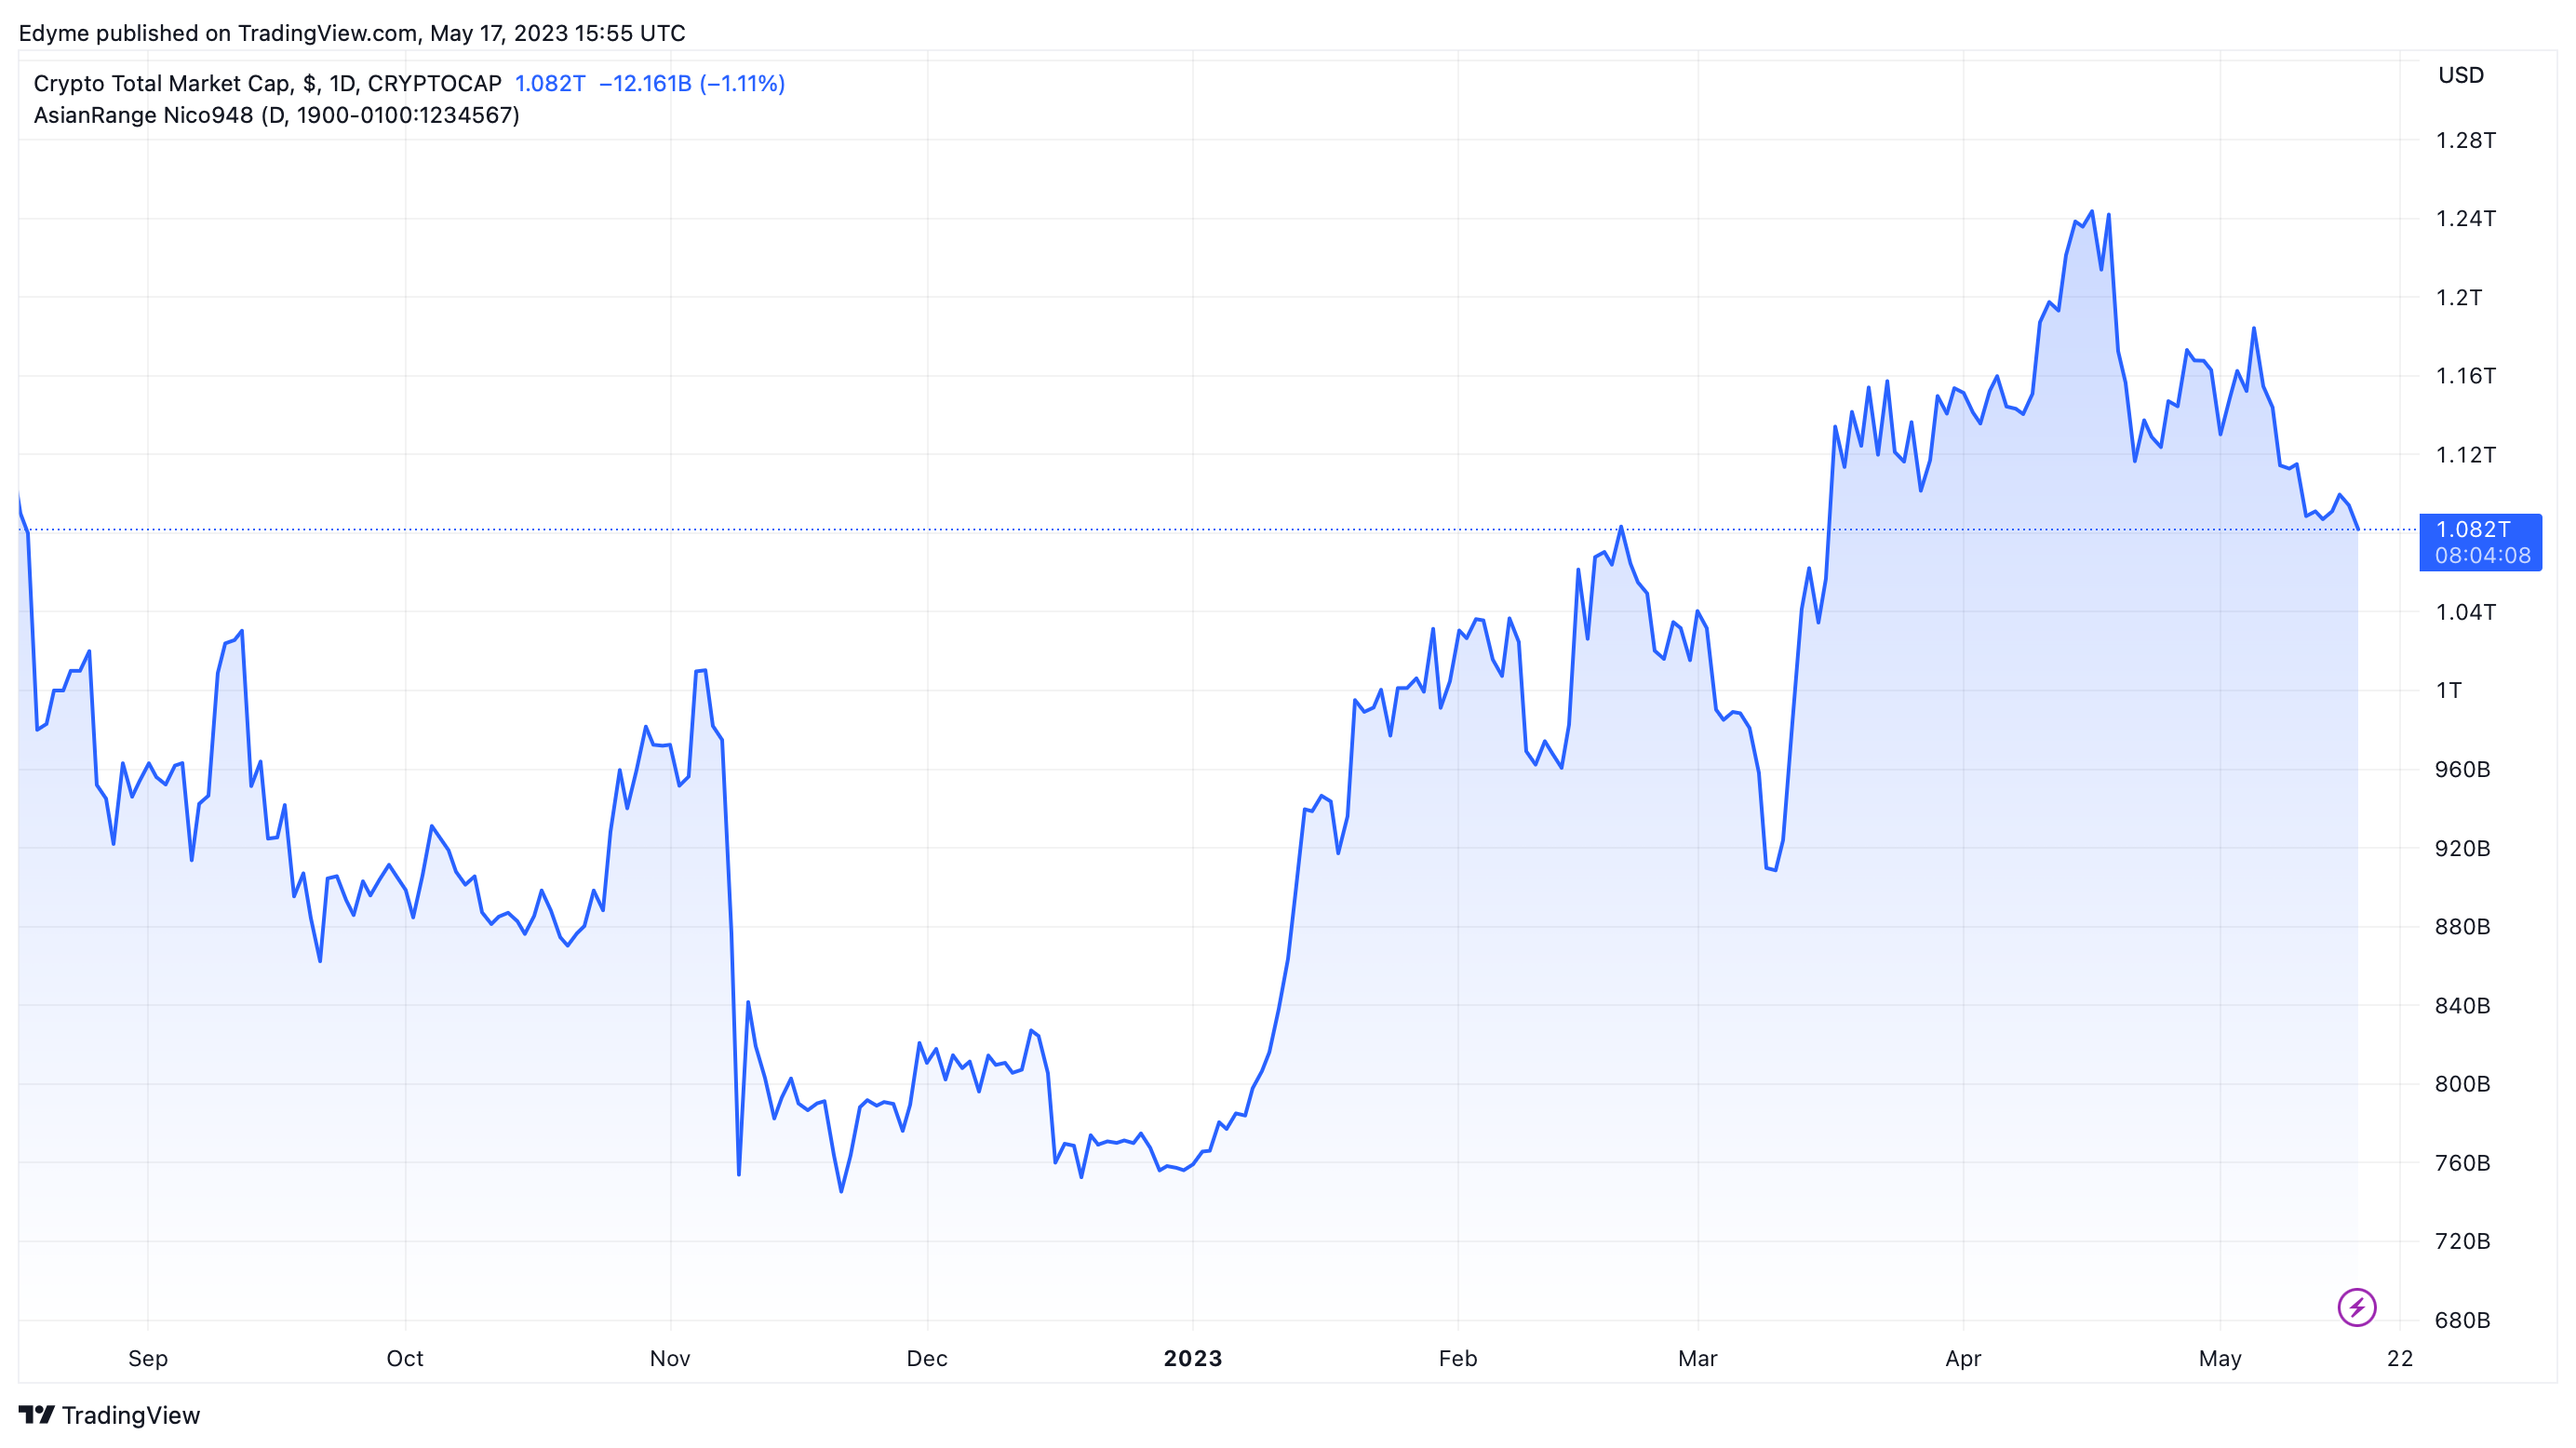This screenshot has height=1448, width=2576.
Task: Click the Dec label on time axis
Action: coord(927,1358)
